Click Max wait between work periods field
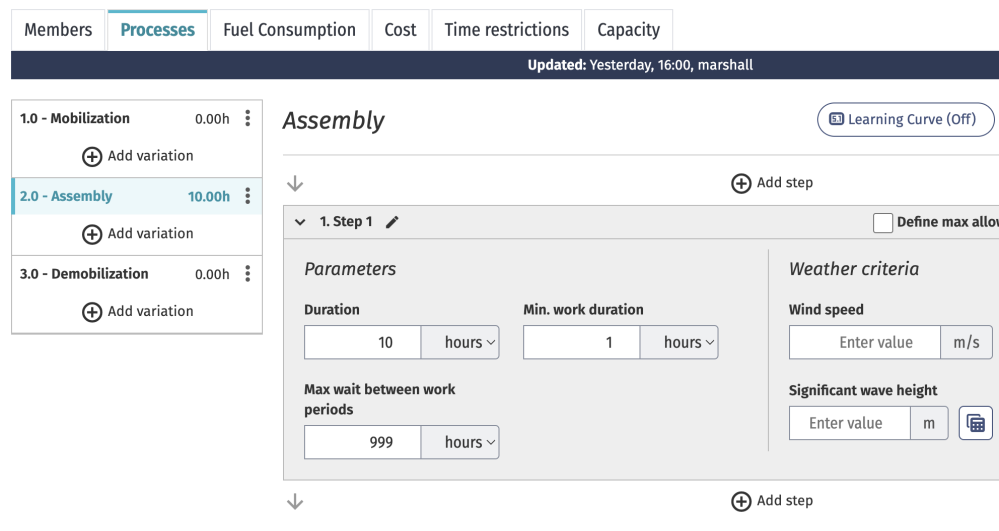Image resolution: width=999 pixels, height=531 pixels. click(363, 442)
